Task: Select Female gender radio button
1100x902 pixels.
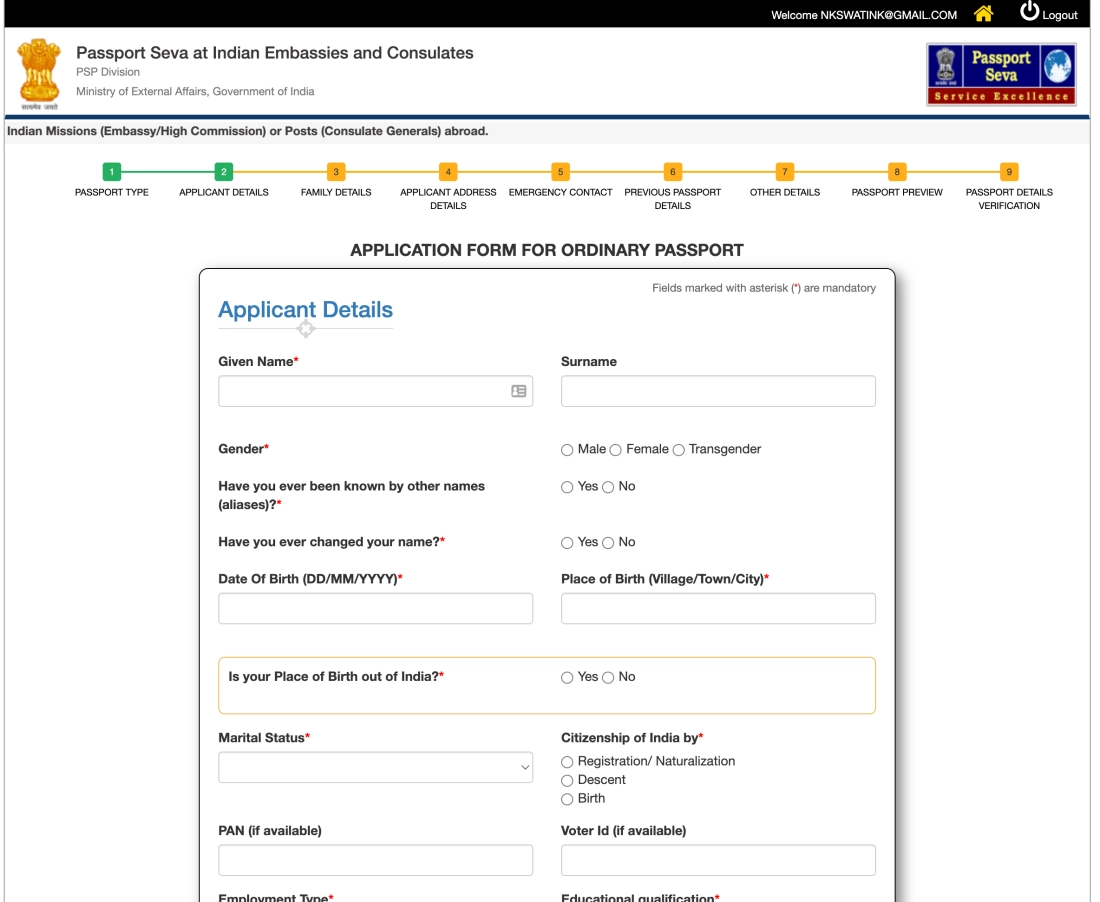Action: [x=615, y=450]
